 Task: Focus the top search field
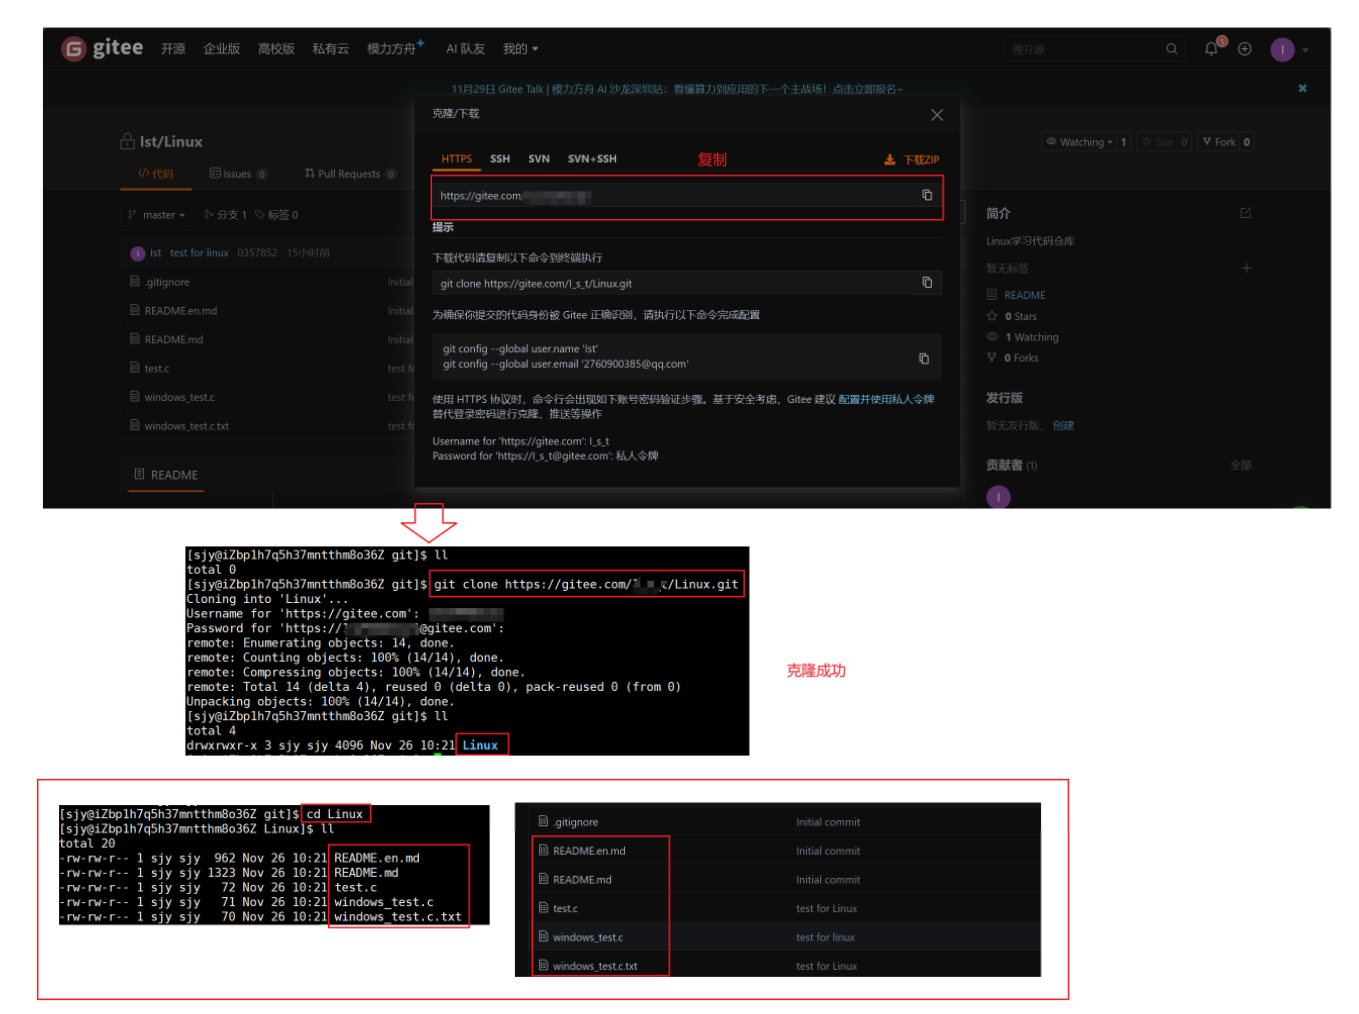1085,49
